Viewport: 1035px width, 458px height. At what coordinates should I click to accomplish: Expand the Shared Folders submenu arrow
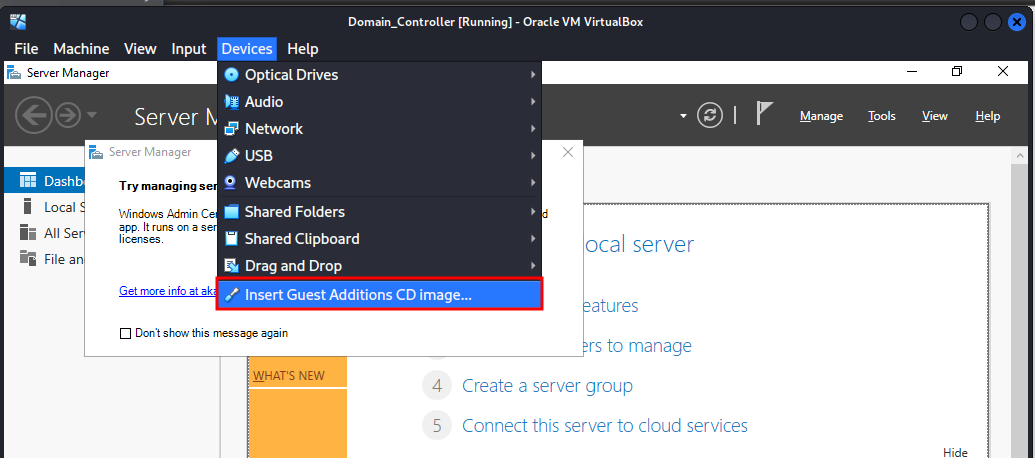pos(533,212)
